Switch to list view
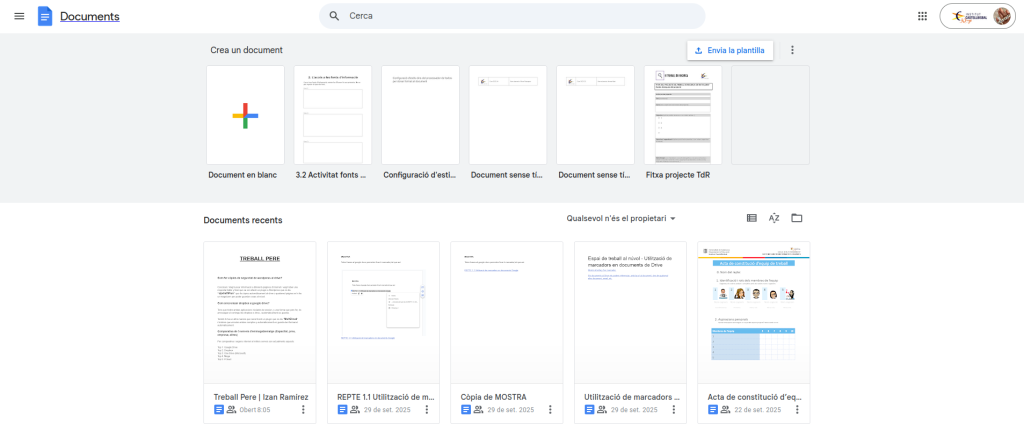The width and height of the screenshot is (1024, 439). [x=752, y=218]
